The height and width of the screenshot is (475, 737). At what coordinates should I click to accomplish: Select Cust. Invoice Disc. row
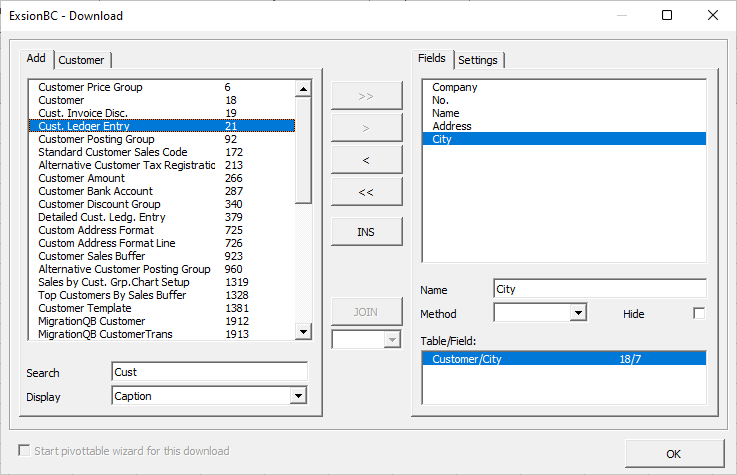click(162, 113)
